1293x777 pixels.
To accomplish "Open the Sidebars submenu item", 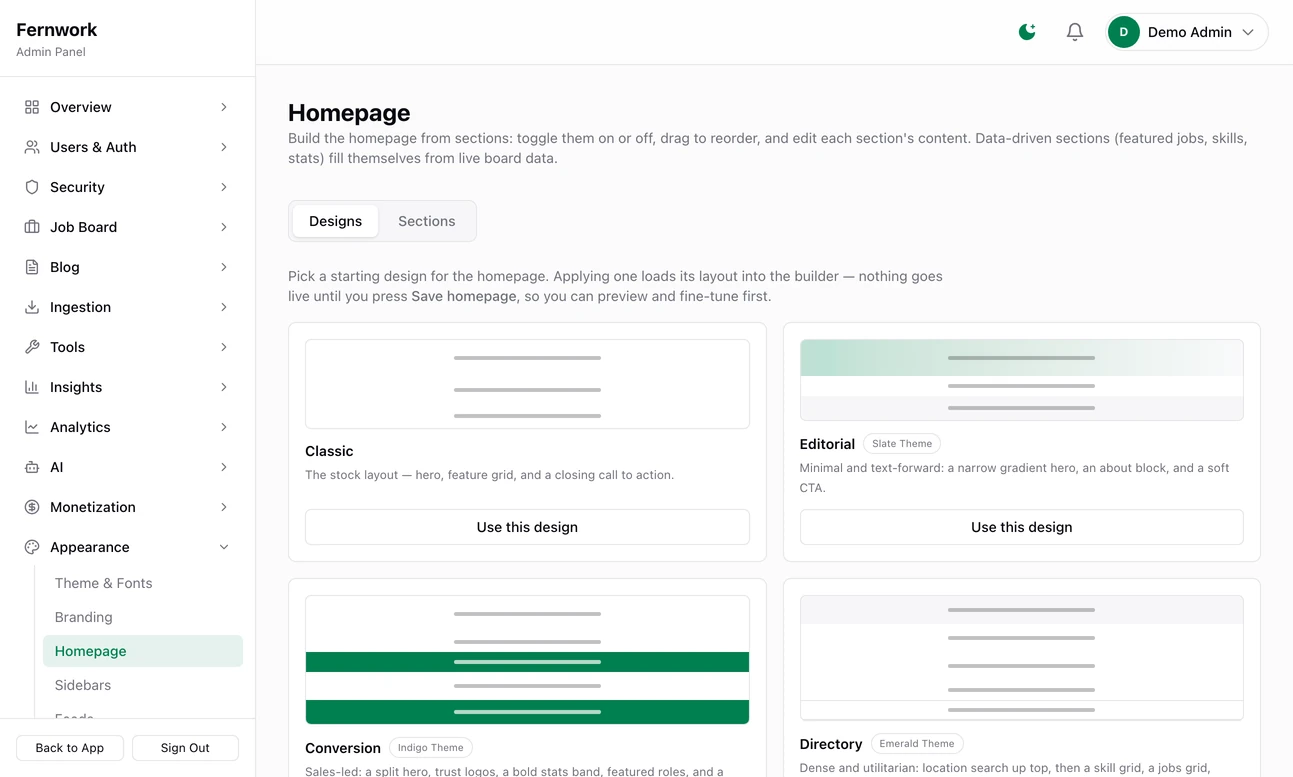I will click(143, 685).
